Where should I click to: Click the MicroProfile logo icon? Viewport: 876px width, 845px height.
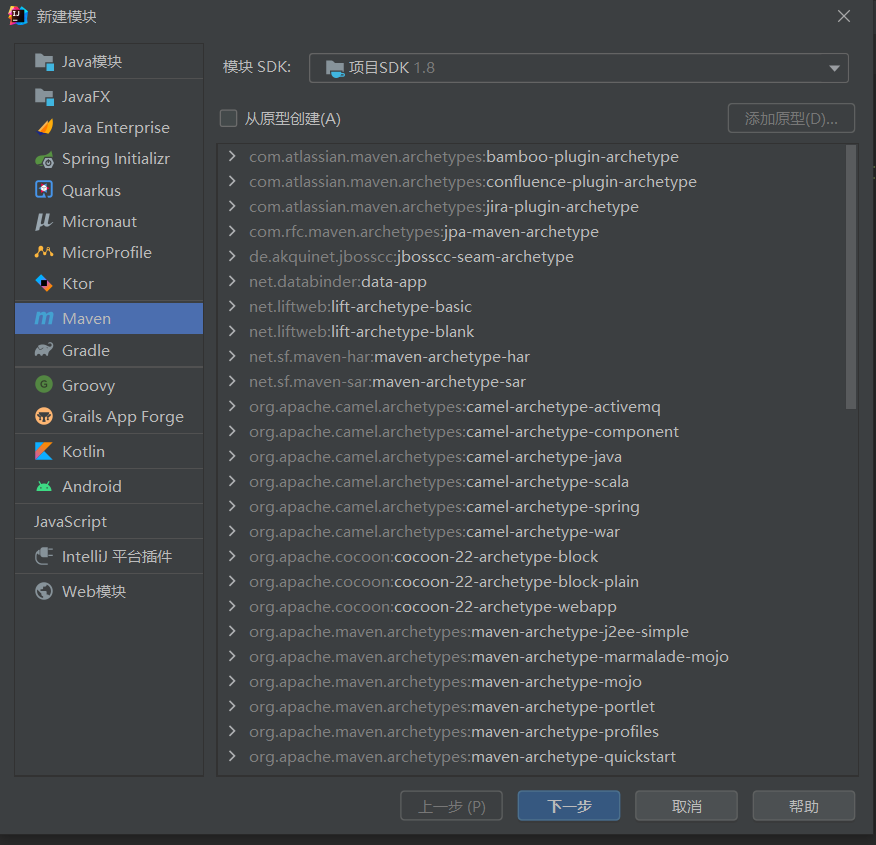pyautogui.click(x=44, y=252)
